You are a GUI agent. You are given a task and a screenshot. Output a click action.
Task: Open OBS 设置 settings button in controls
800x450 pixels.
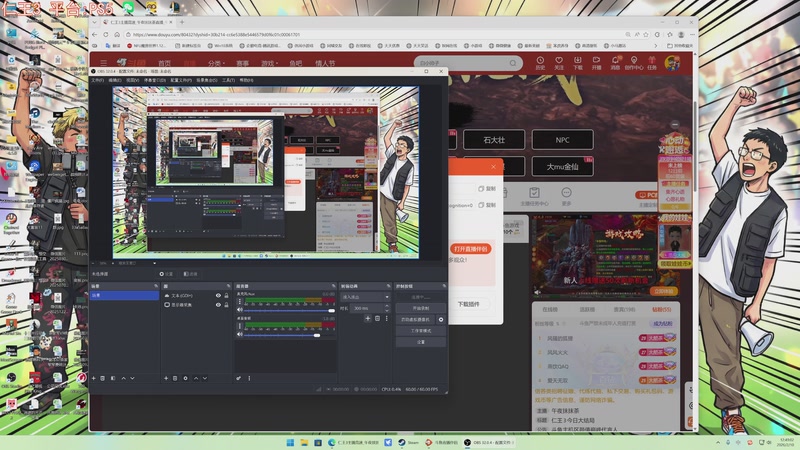[420, 342]
